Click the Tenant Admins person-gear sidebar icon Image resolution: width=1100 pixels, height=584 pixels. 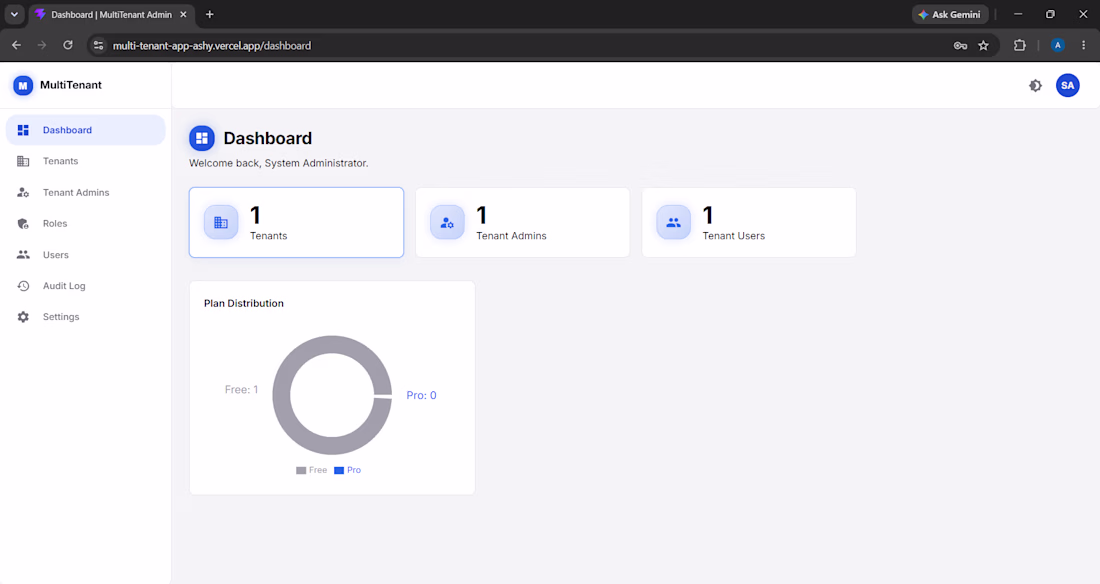click(x=23, y=192)
